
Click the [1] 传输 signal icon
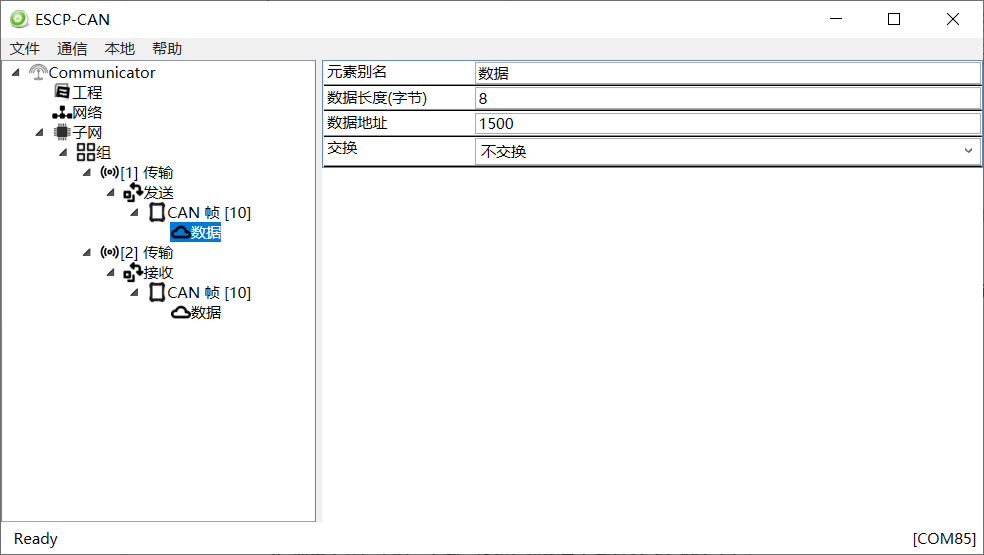pos(110,172)
